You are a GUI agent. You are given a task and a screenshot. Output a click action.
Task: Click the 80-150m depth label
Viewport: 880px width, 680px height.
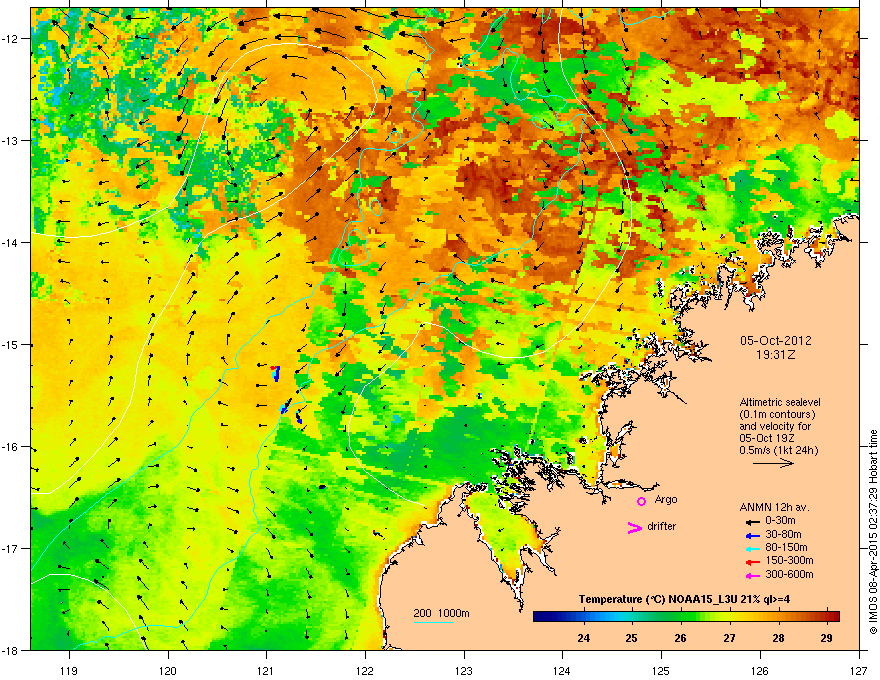(x=786, y=547)
